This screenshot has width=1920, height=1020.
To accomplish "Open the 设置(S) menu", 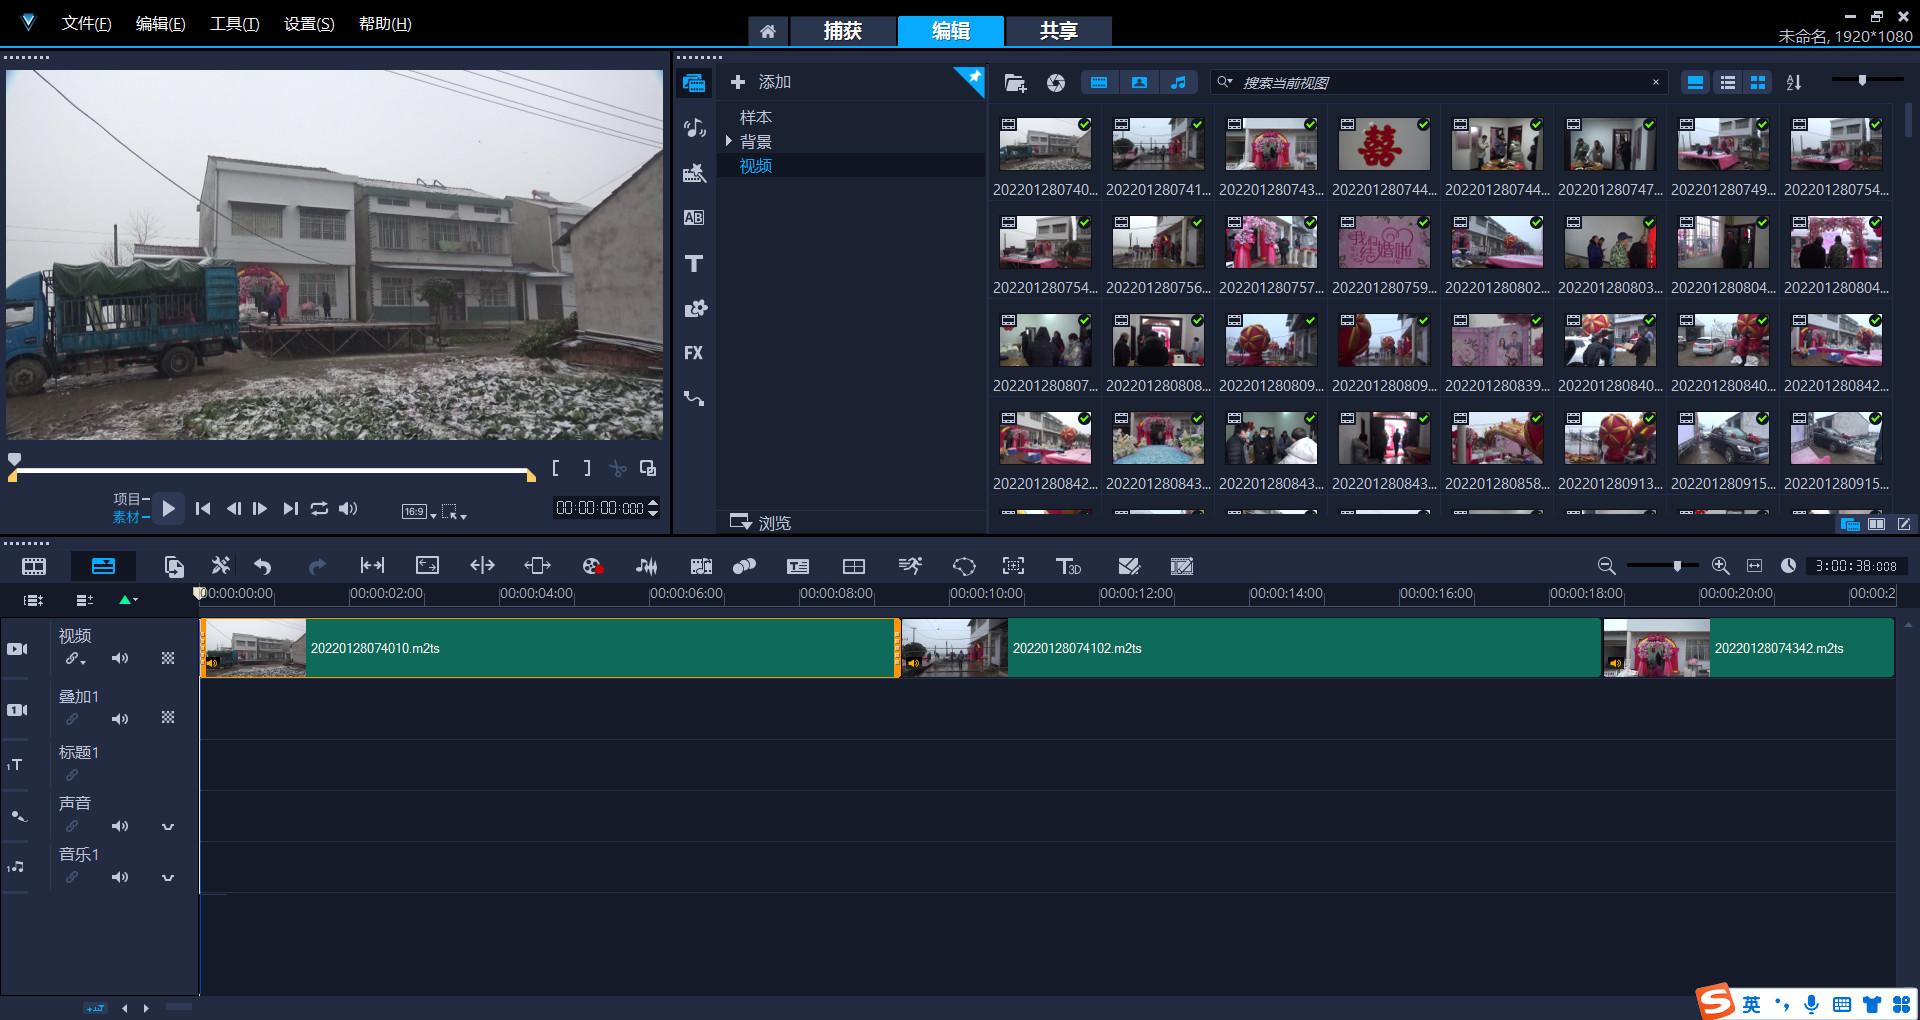I will point(309,24).
